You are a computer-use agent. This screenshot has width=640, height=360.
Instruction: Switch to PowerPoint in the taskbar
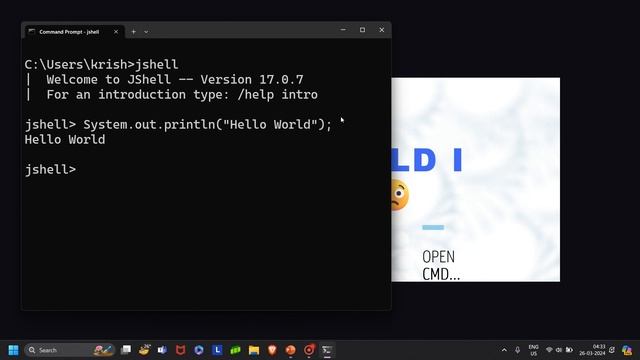point(291,350)
